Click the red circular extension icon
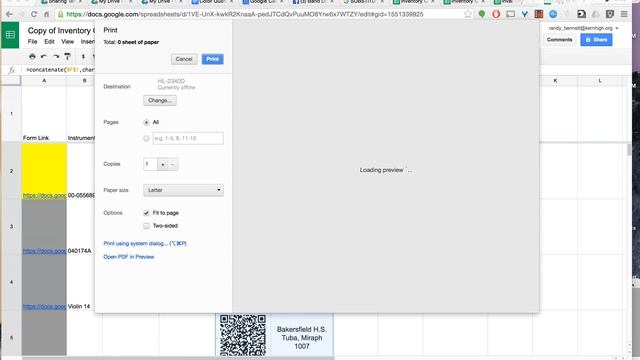Screen dimensions: 640x360 pyautogui.click(x=496, y=14)
